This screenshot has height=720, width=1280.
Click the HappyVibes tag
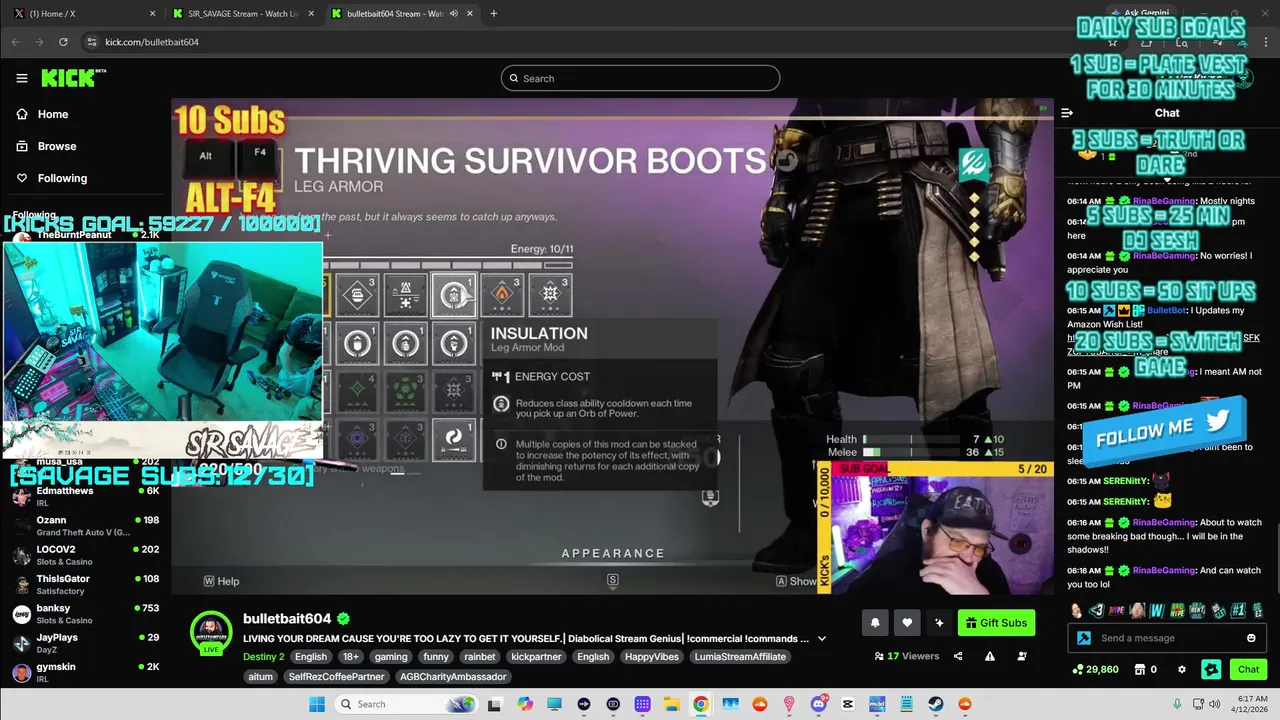650,657
